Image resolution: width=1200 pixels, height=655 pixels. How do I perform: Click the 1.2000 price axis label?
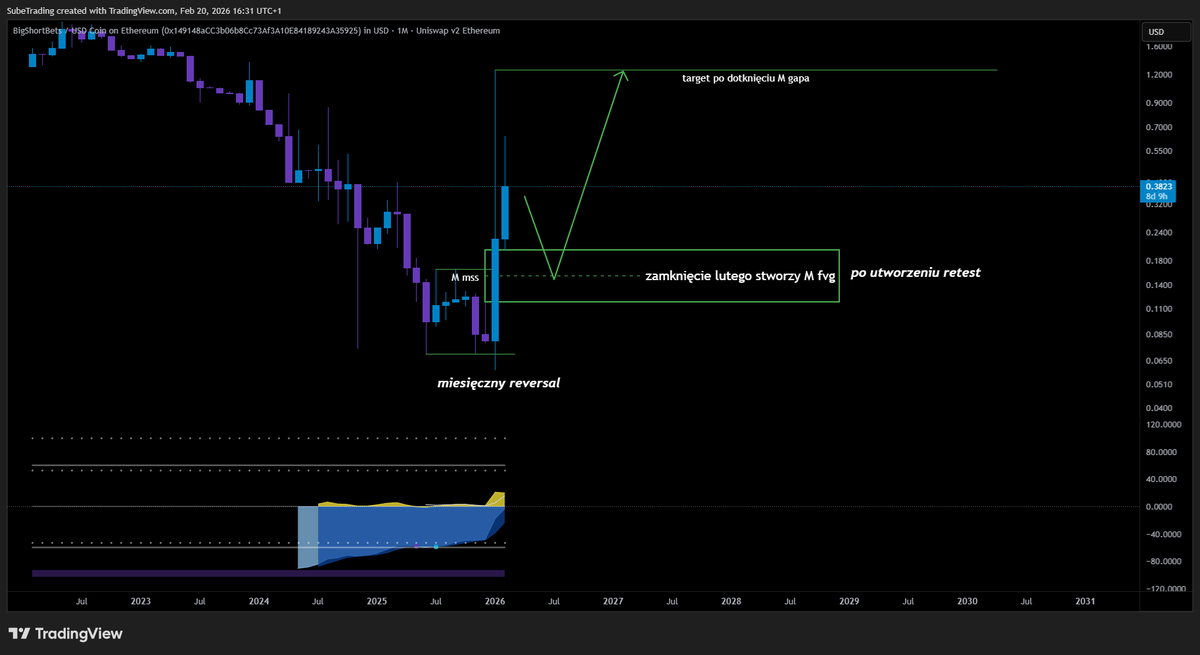click(x=1159, y=75)
